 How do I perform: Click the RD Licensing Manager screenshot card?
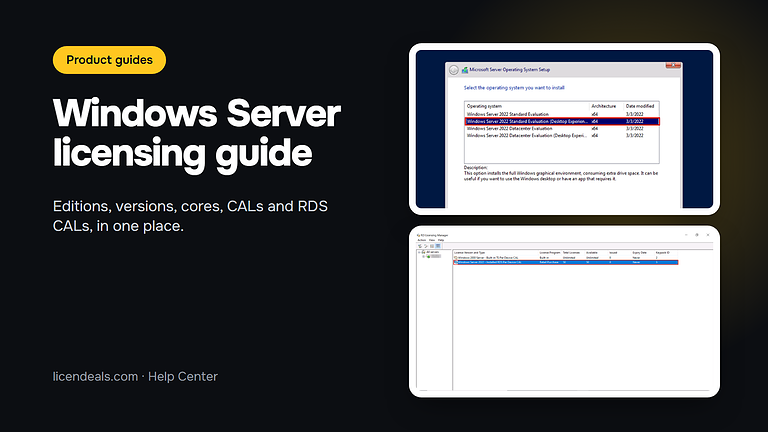[564, 312]
